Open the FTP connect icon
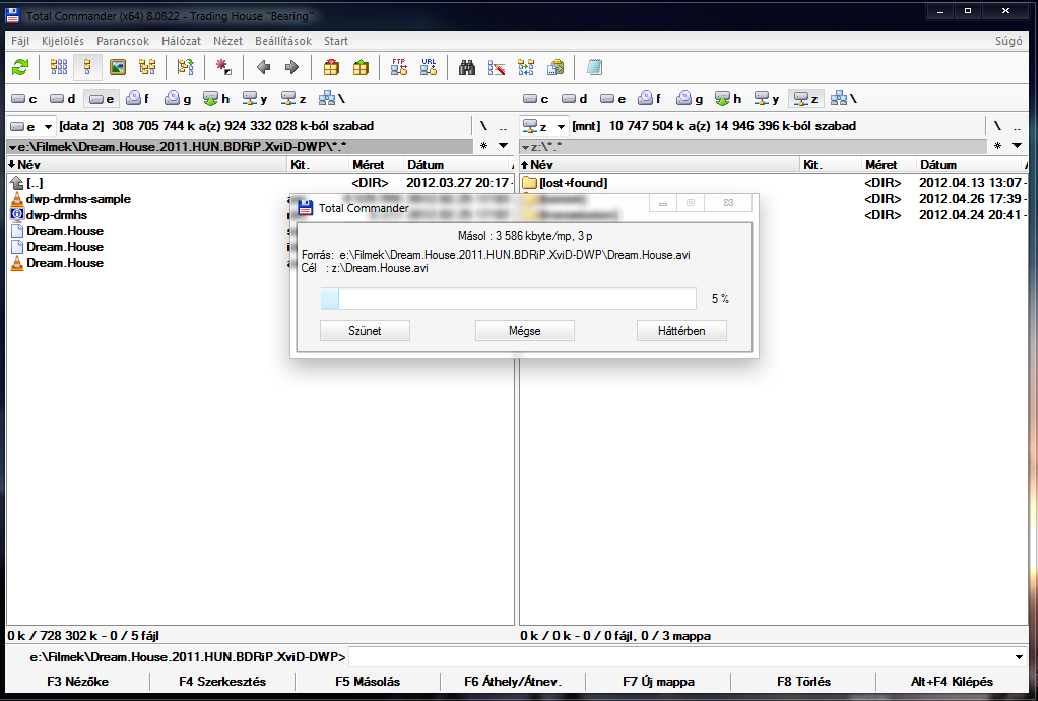This screenshot has width=1038, height=701. tap(399, 67)
